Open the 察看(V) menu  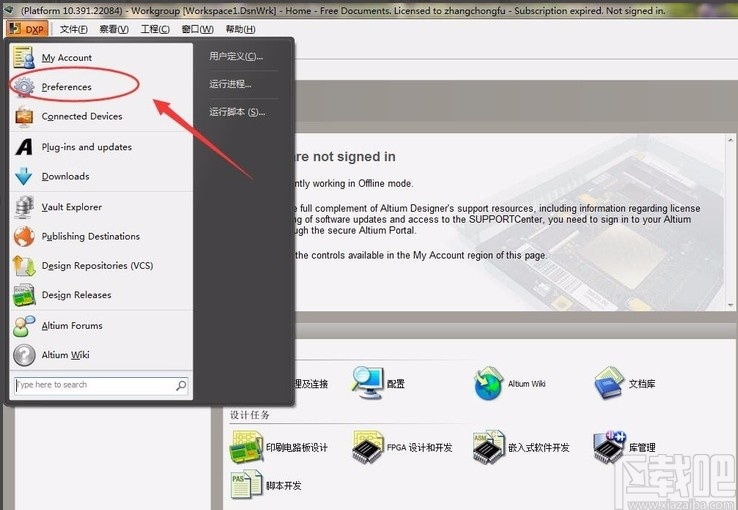114,29
